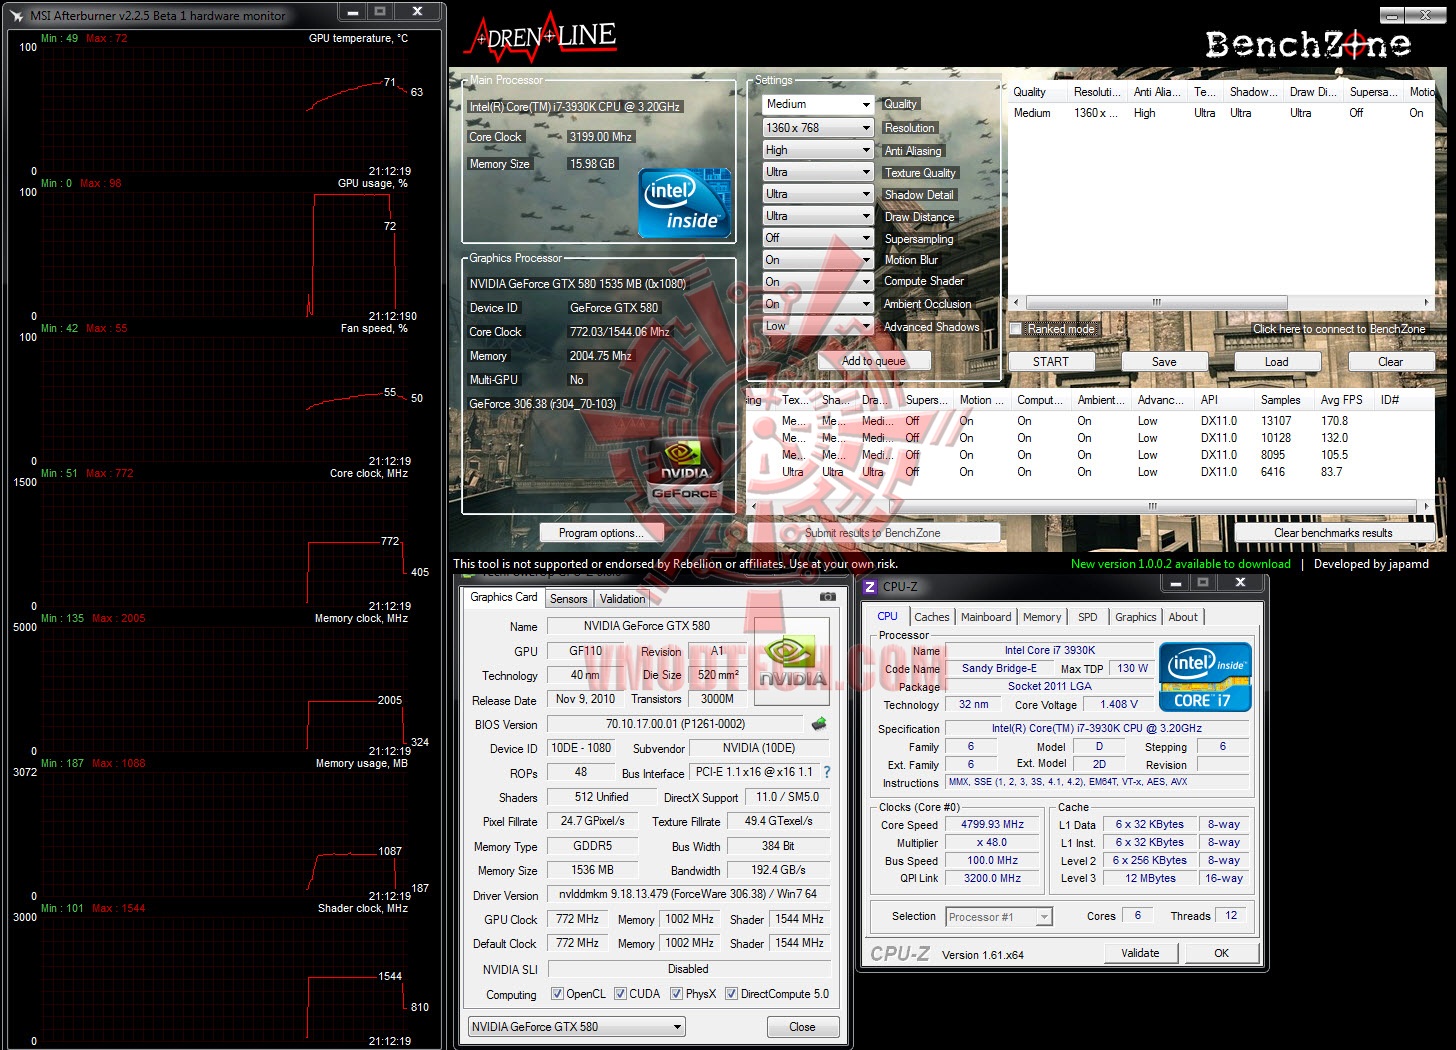Select the Graphics Card tab in GPU-Z
Image resolution: width=1456 pixels, height=1050 pixels.
(x=504, y=597)
